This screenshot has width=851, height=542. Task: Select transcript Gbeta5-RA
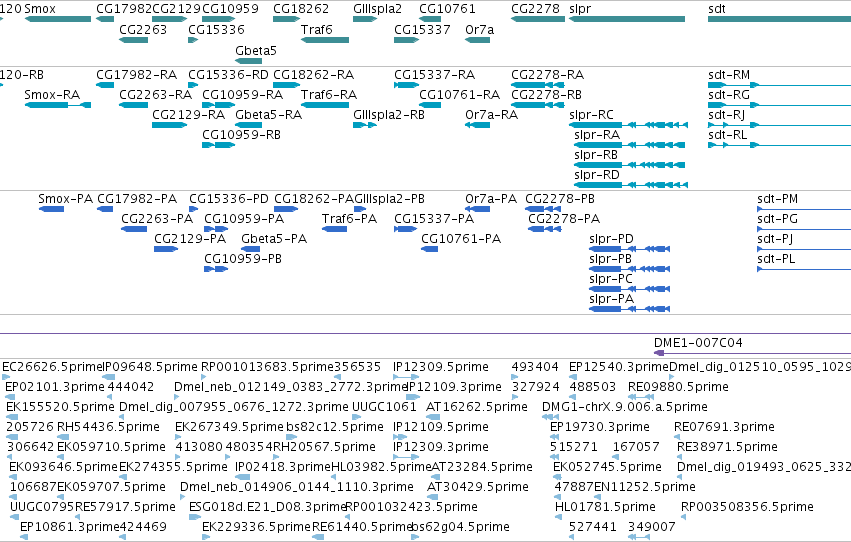click(x=249, y=125)
